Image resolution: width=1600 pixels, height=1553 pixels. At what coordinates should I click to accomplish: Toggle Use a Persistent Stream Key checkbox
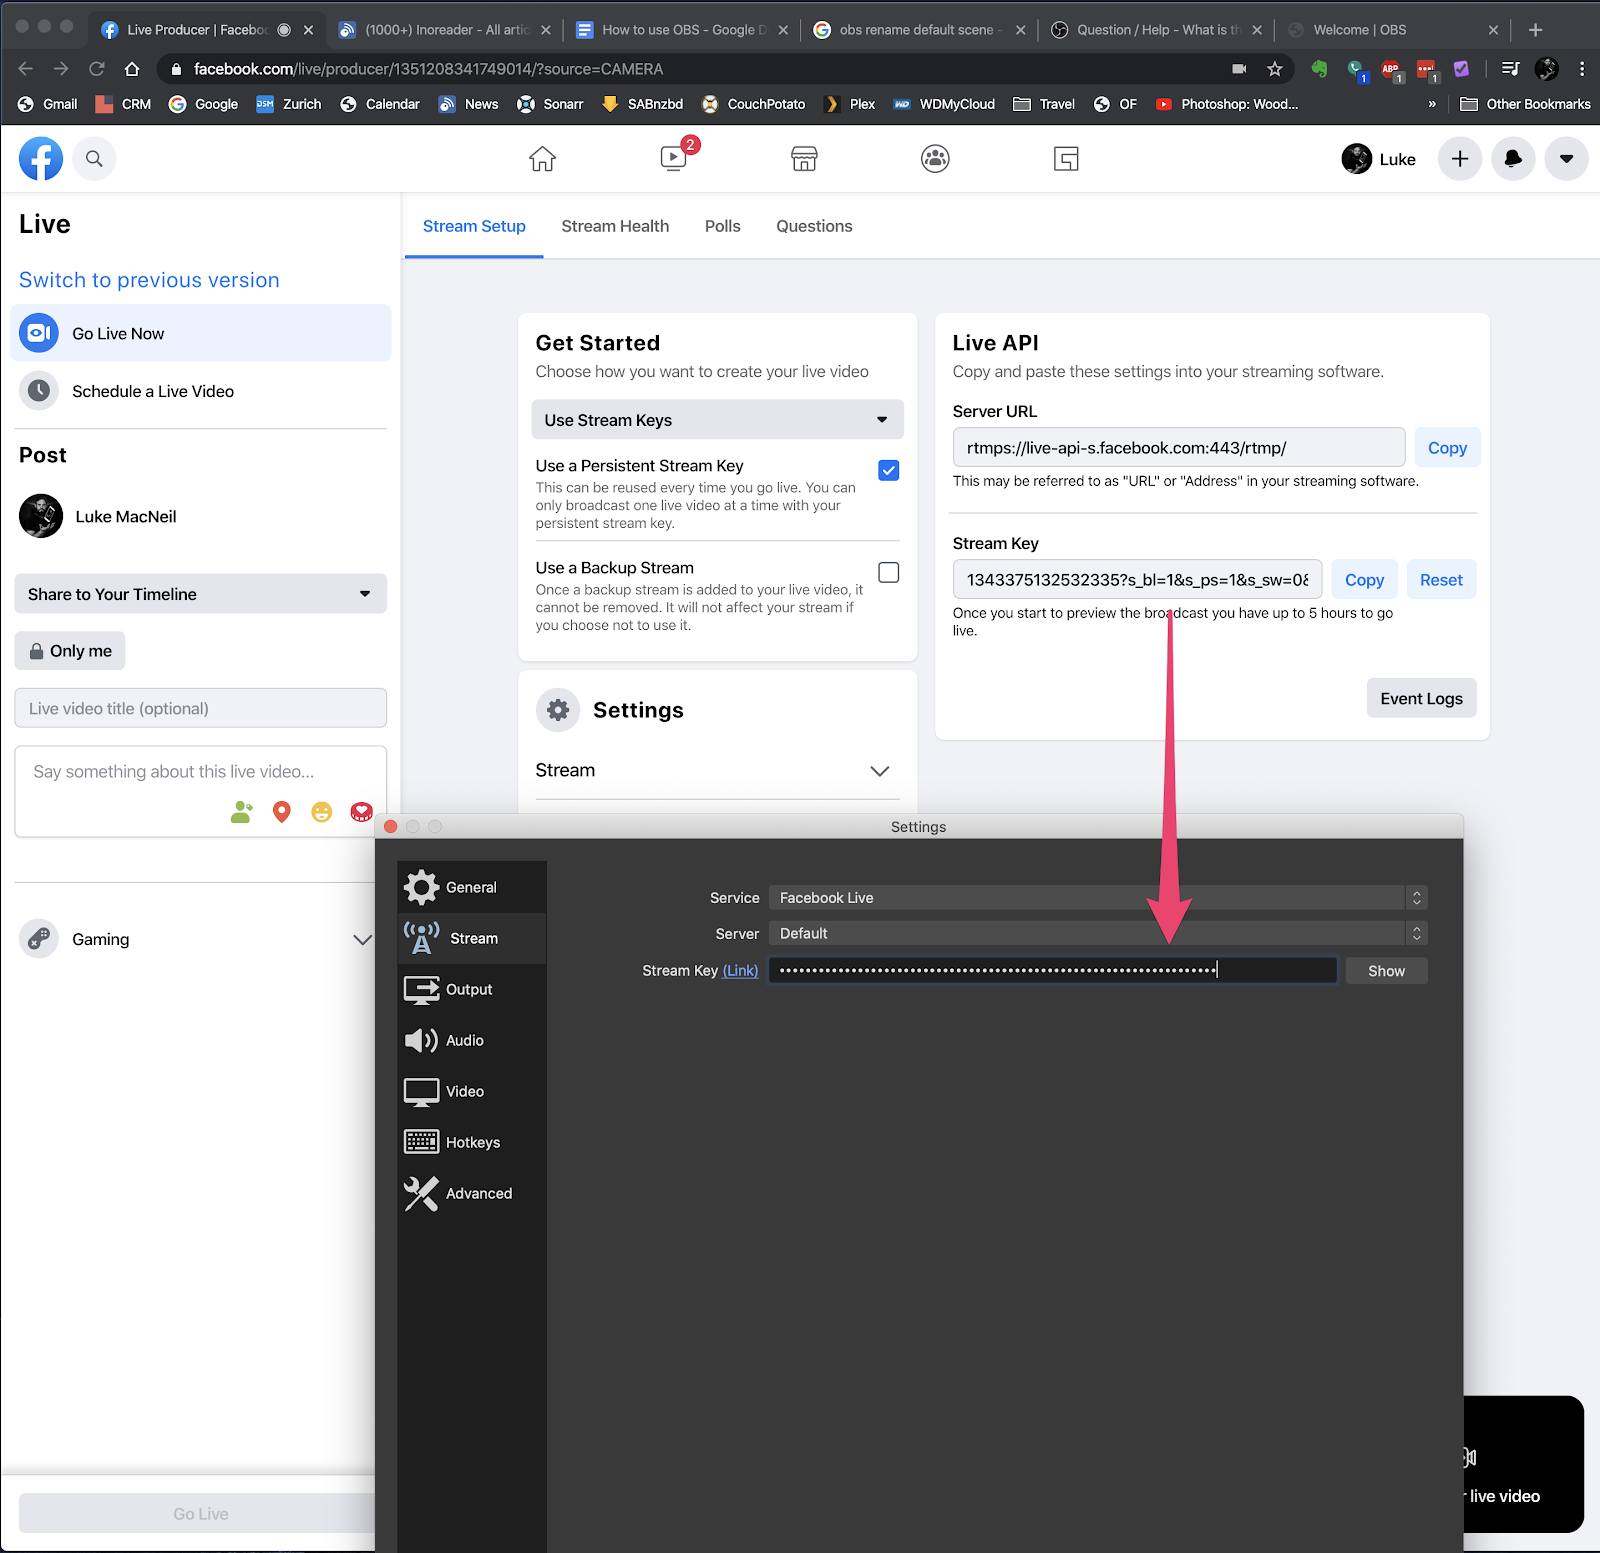(x=888, y=470)
